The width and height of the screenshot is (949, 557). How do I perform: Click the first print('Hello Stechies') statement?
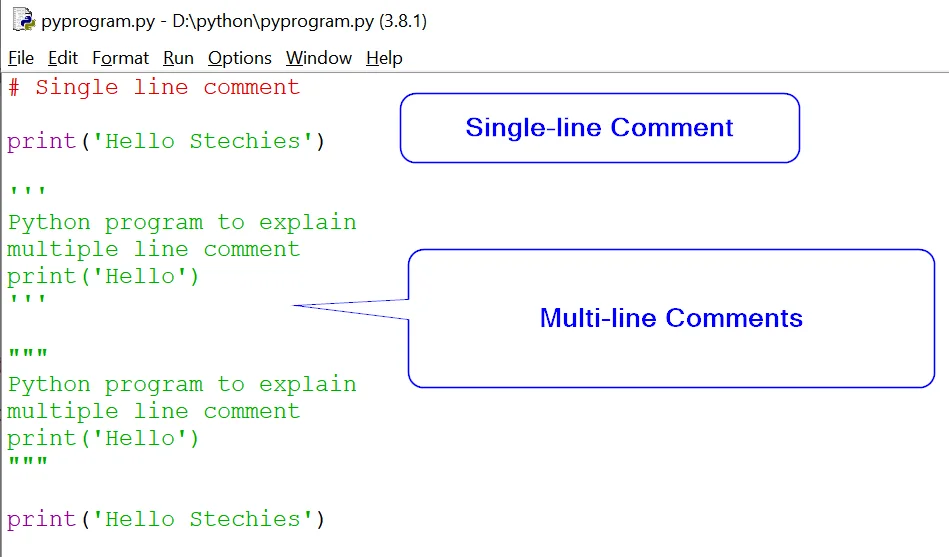[x=166, y=142]
